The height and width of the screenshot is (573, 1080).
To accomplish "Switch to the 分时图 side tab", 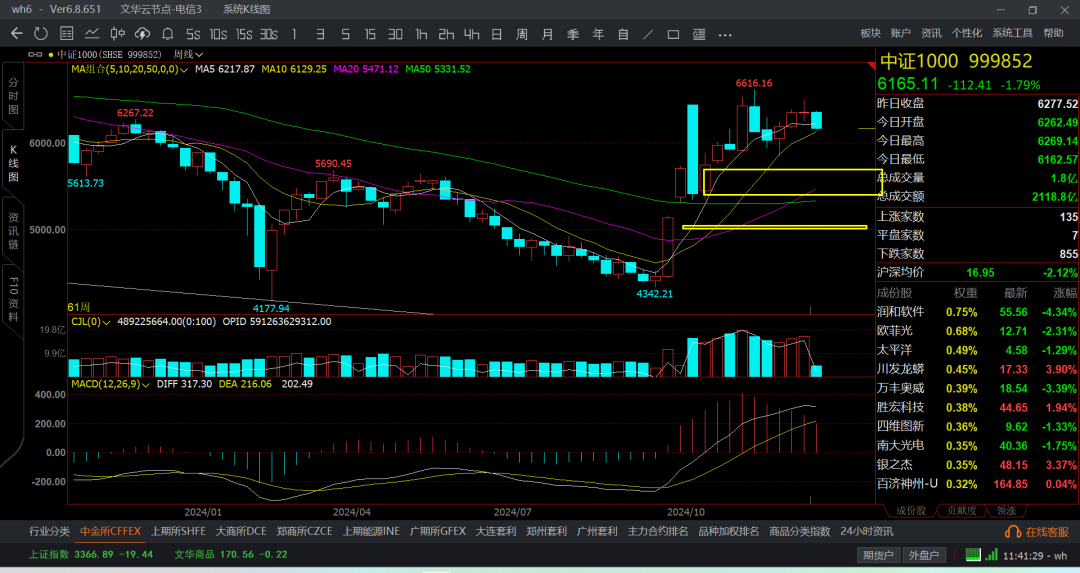I will pos(13,96).
